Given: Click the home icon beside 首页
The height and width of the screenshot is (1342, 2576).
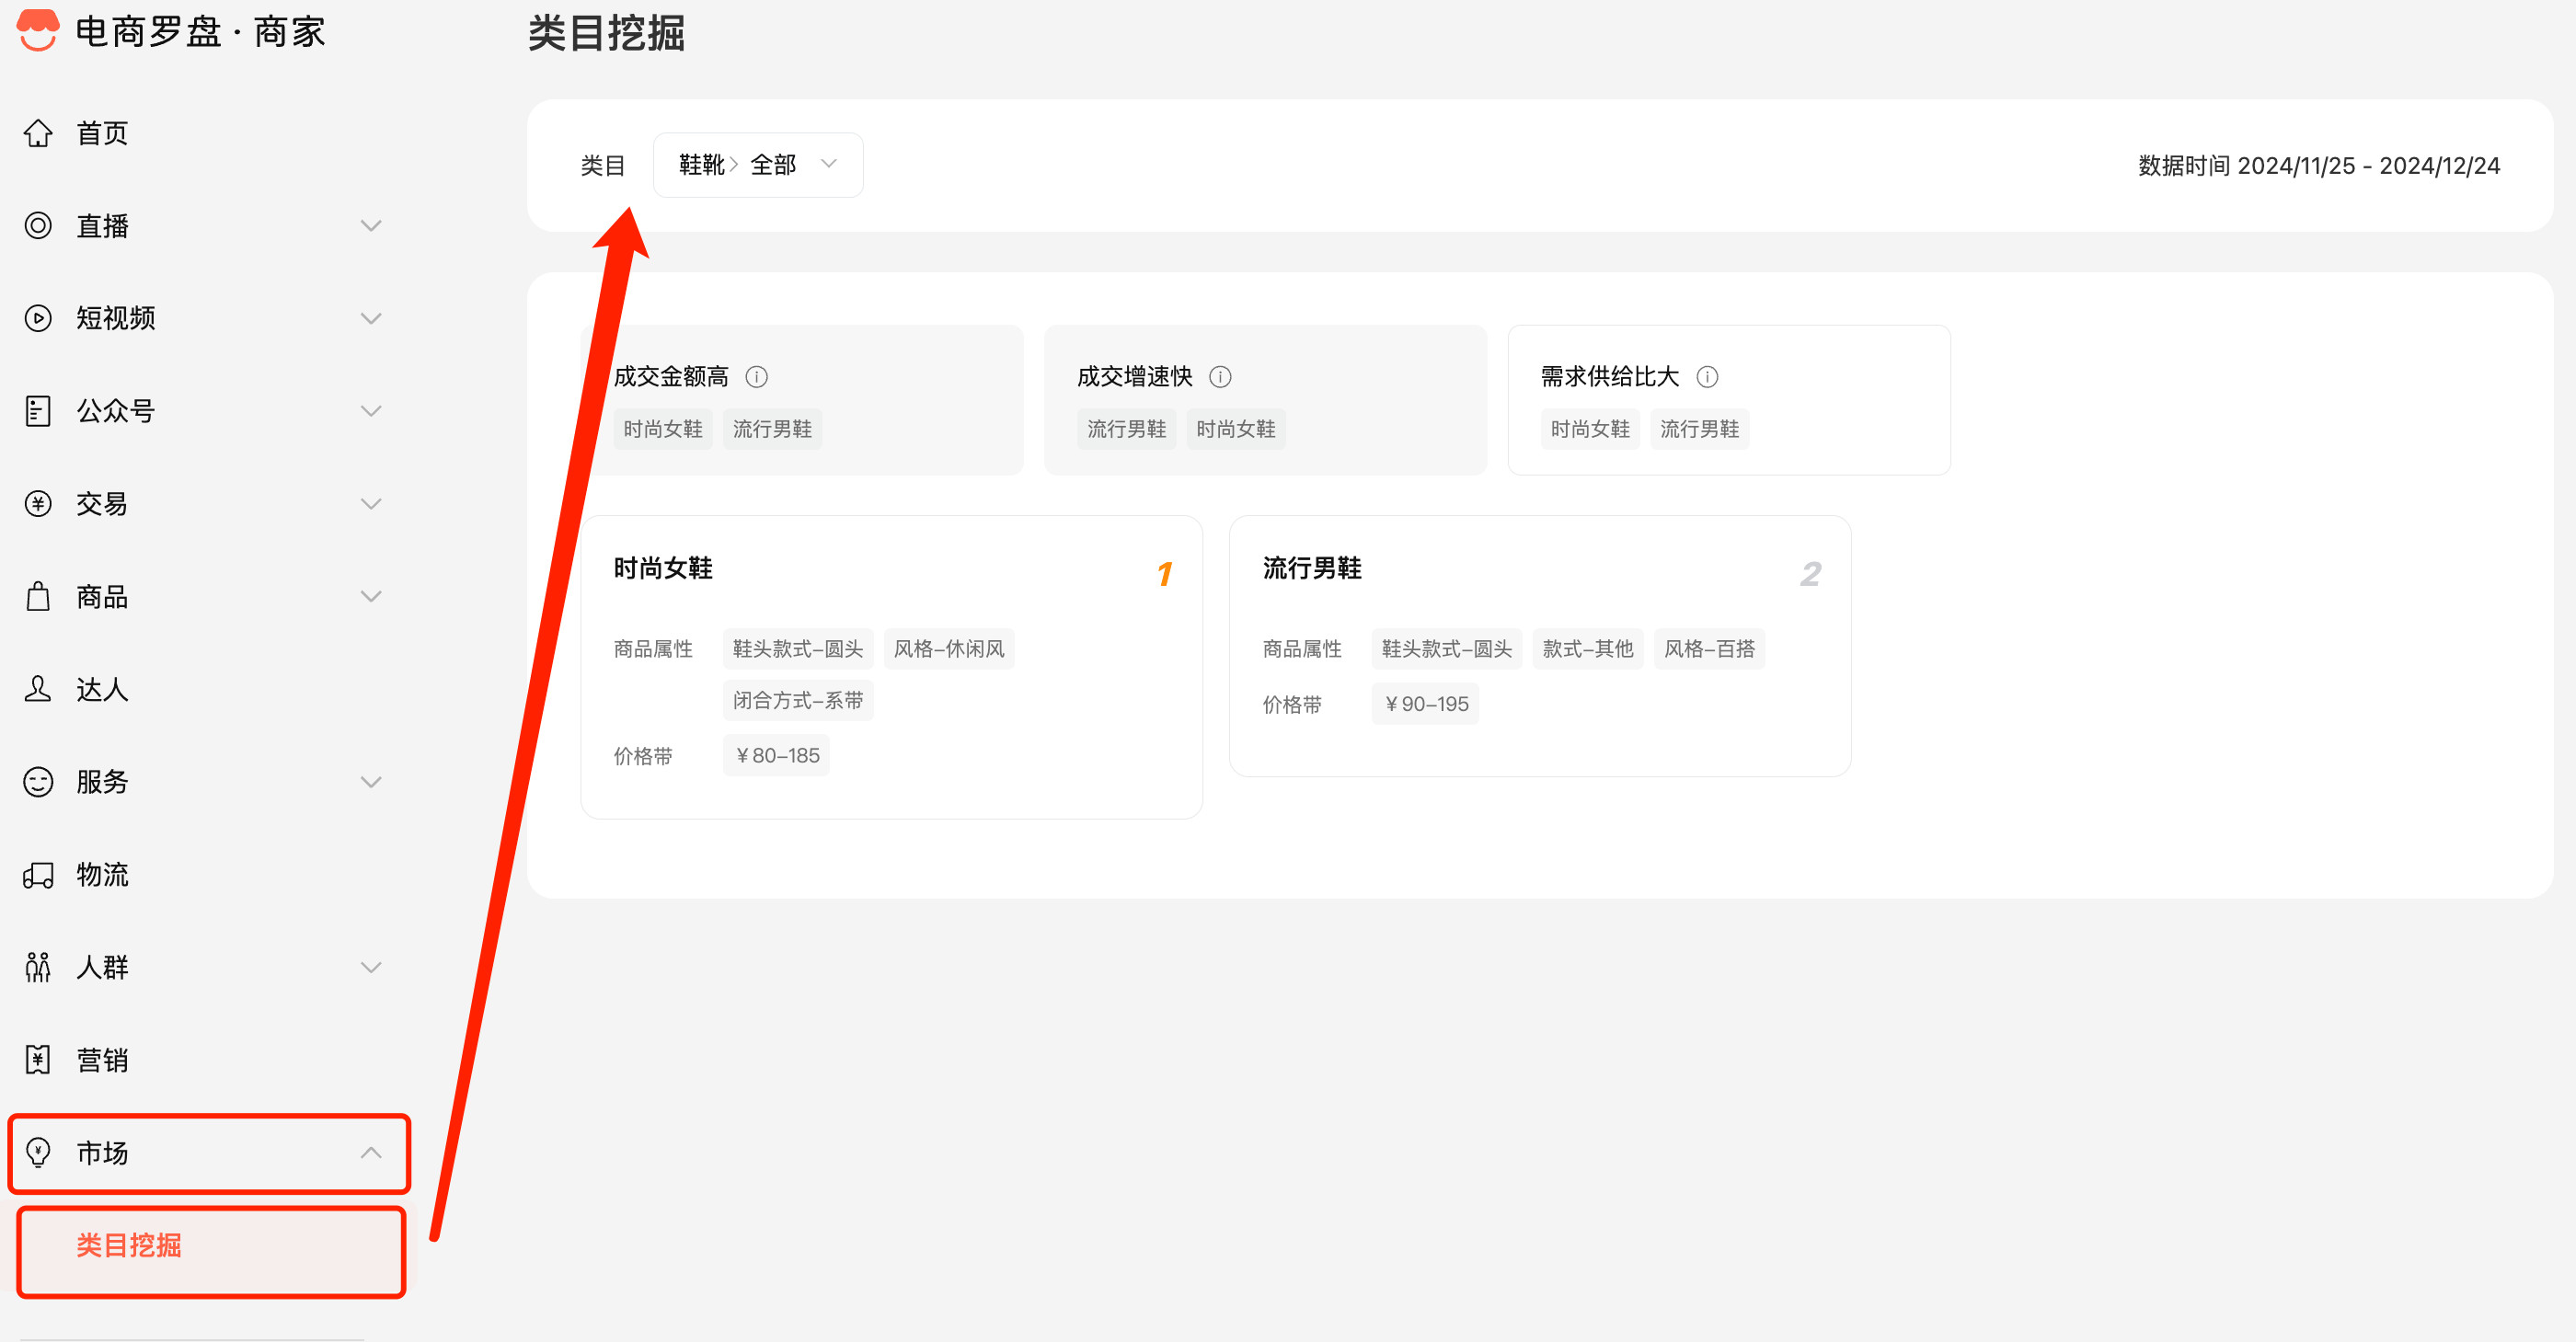Looking at the screenshot, I should pyautogui.click(x=38, y=133).
